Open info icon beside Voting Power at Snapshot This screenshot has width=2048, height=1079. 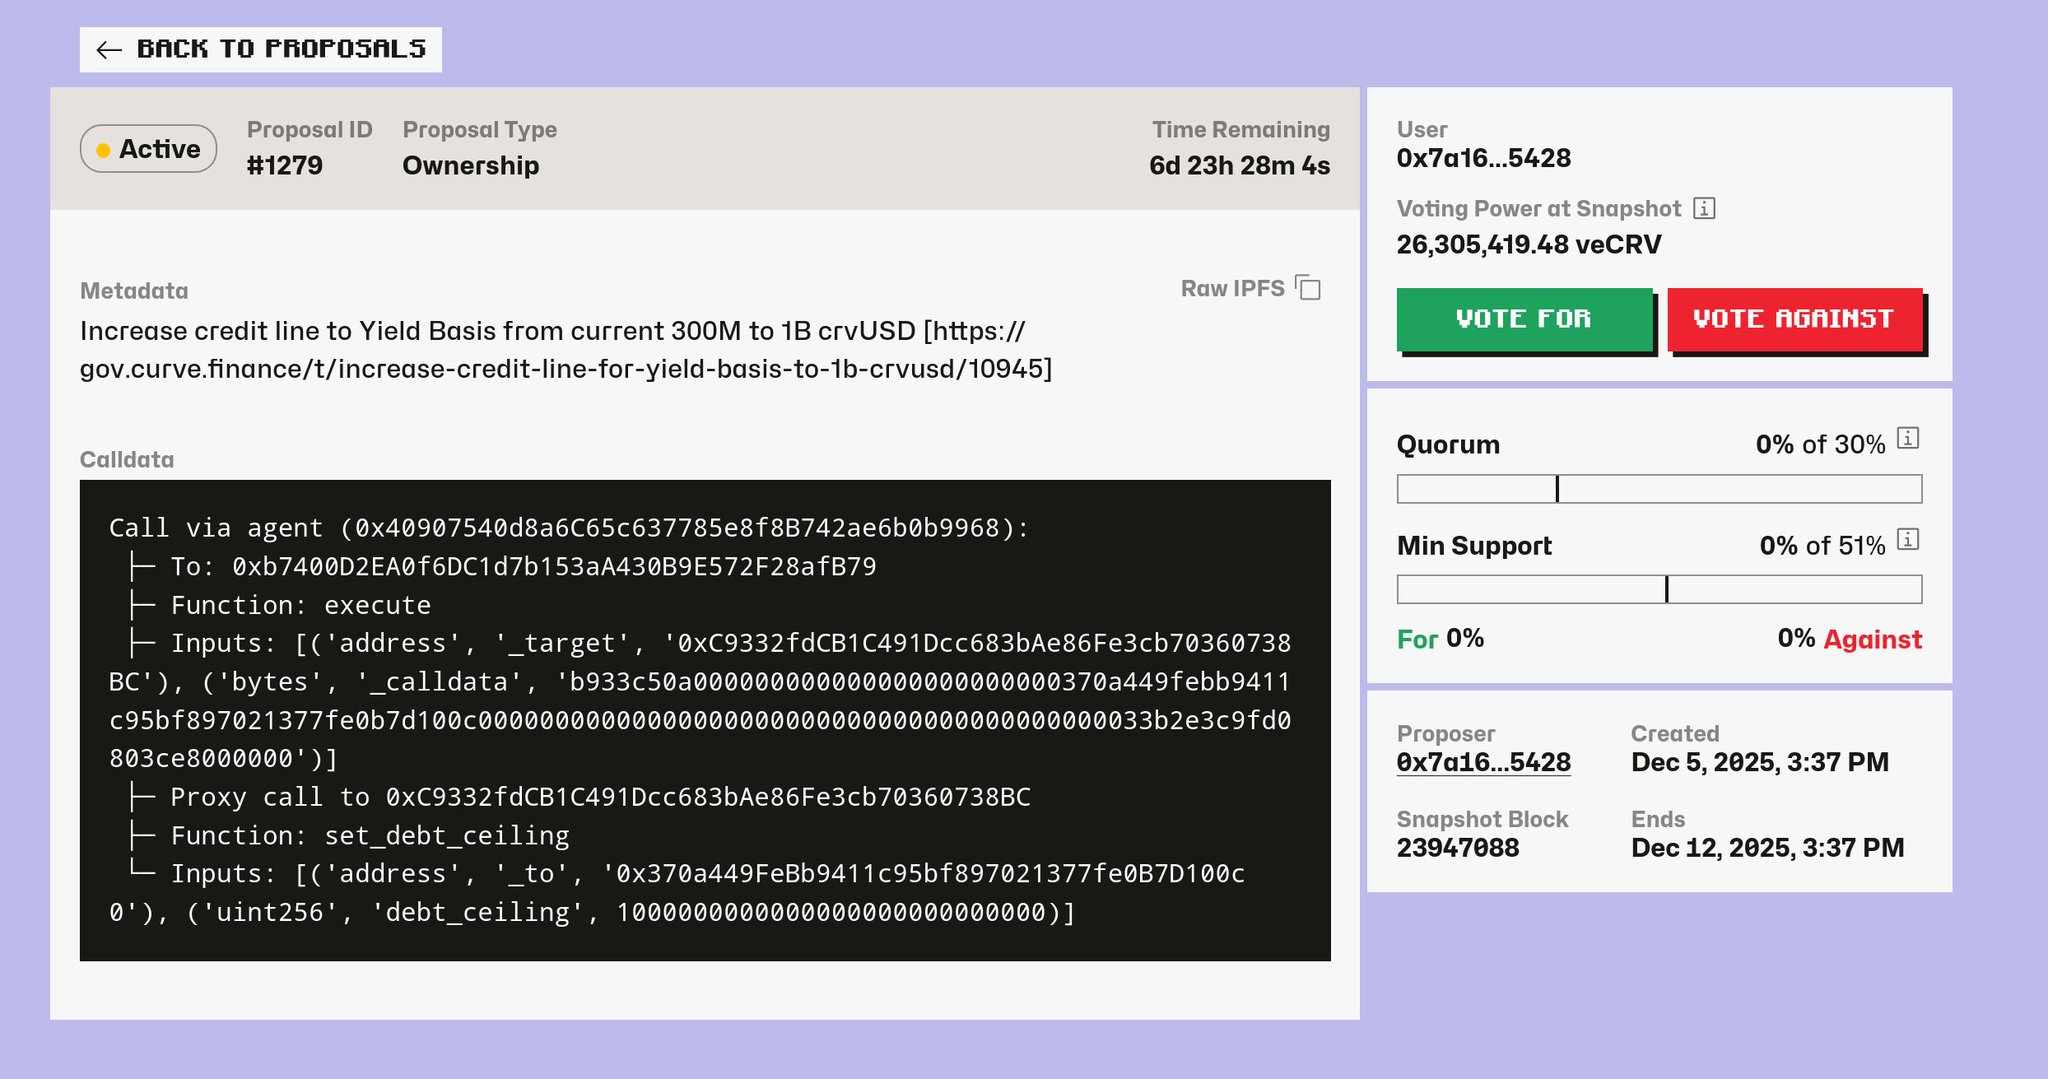coord(1705,208)
